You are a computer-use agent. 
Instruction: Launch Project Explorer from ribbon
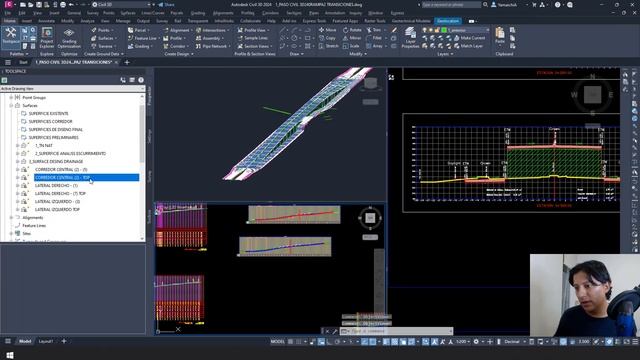(47, 38)
